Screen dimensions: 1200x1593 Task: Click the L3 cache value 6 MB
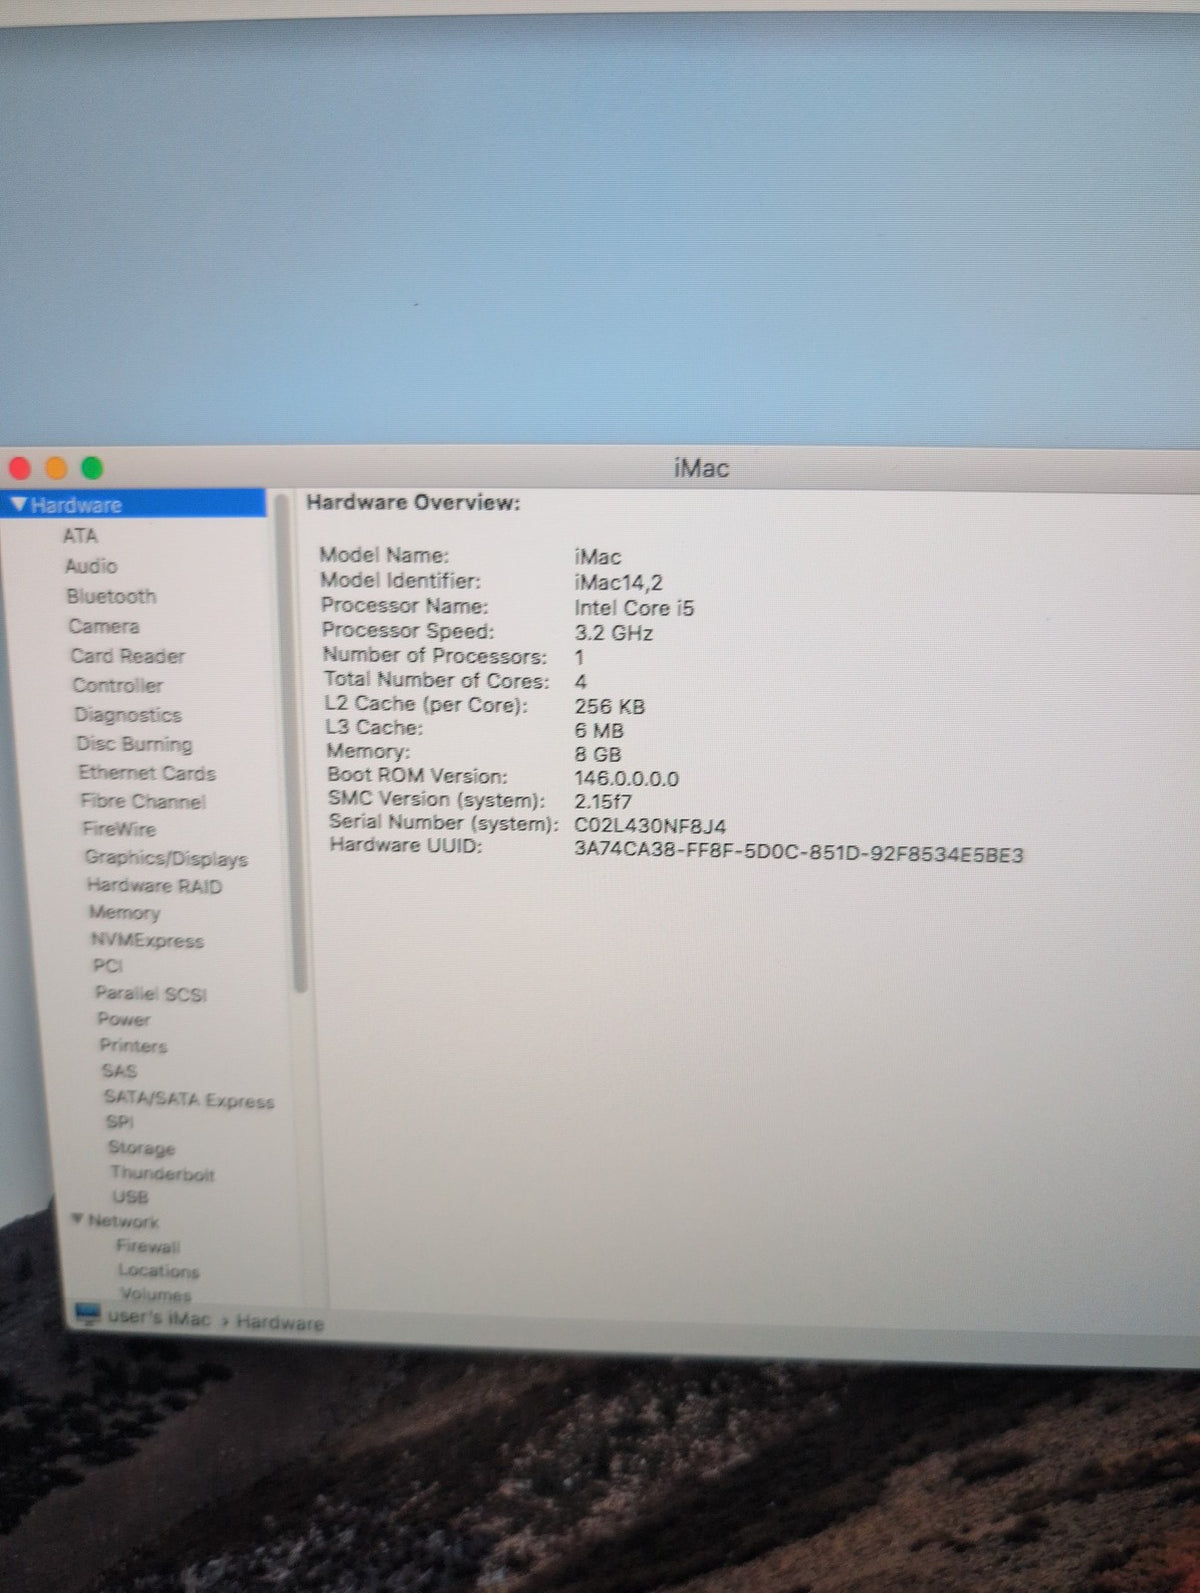pos(599,730)
